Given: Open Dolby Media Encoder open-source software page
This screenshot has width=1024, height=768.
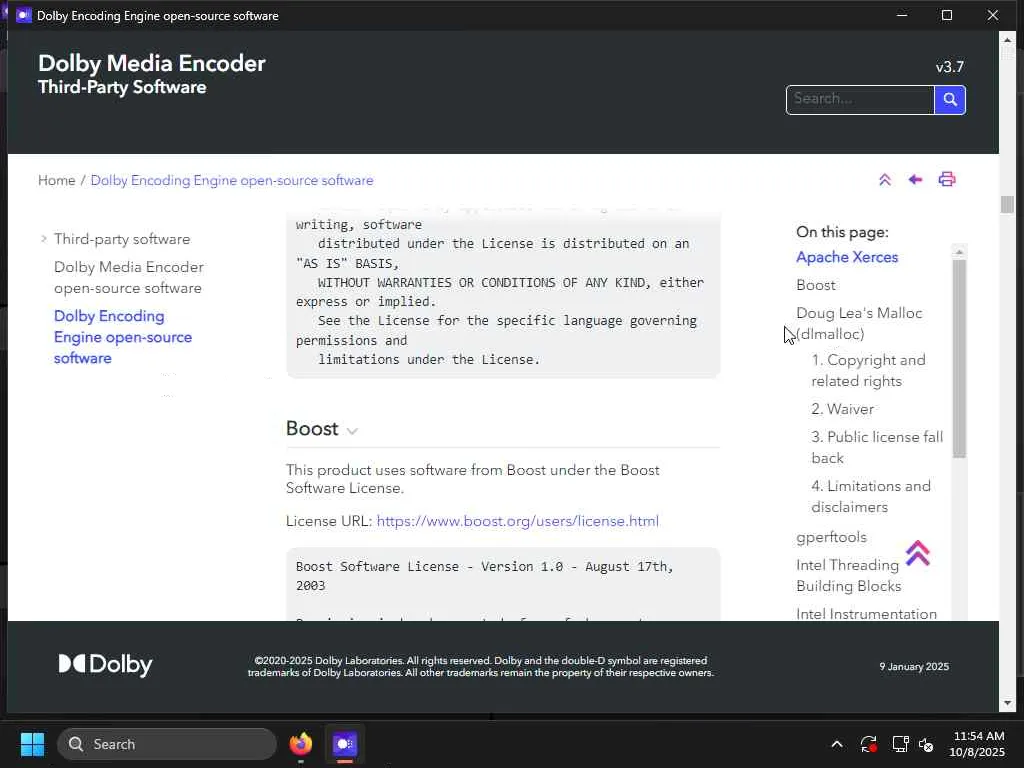Looking at the screenshot, I should [x=129, y=278].
